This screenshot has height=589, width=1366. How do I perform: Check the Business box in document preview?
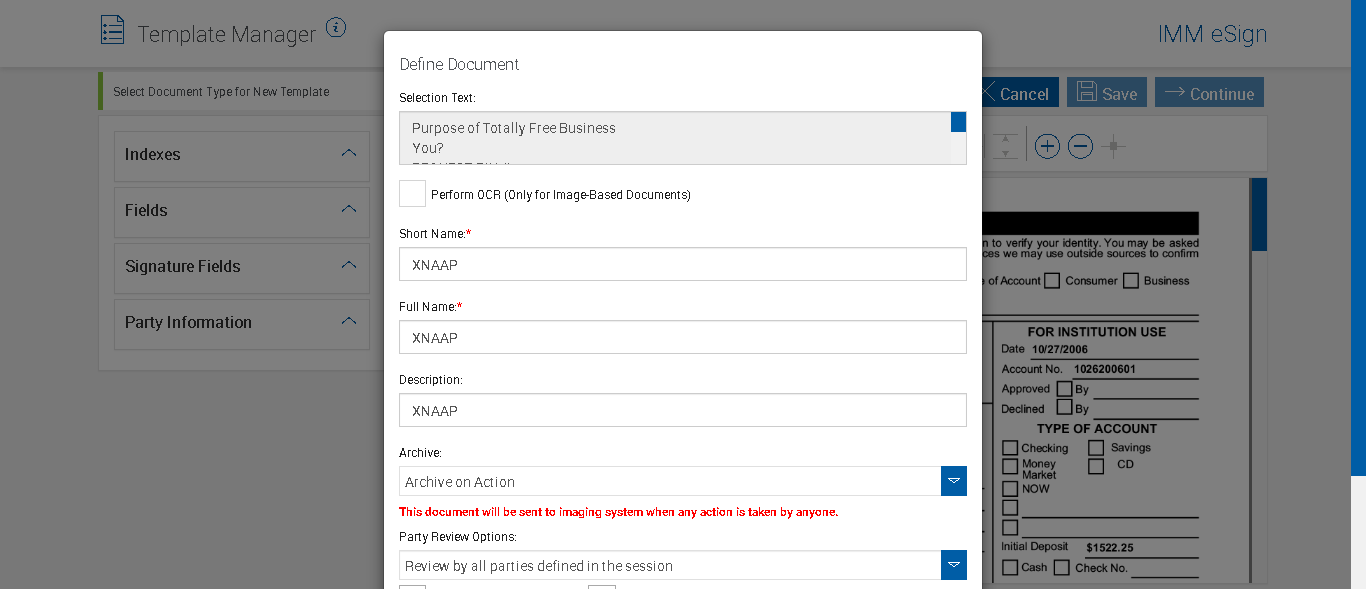click(x=1131, y=281)
